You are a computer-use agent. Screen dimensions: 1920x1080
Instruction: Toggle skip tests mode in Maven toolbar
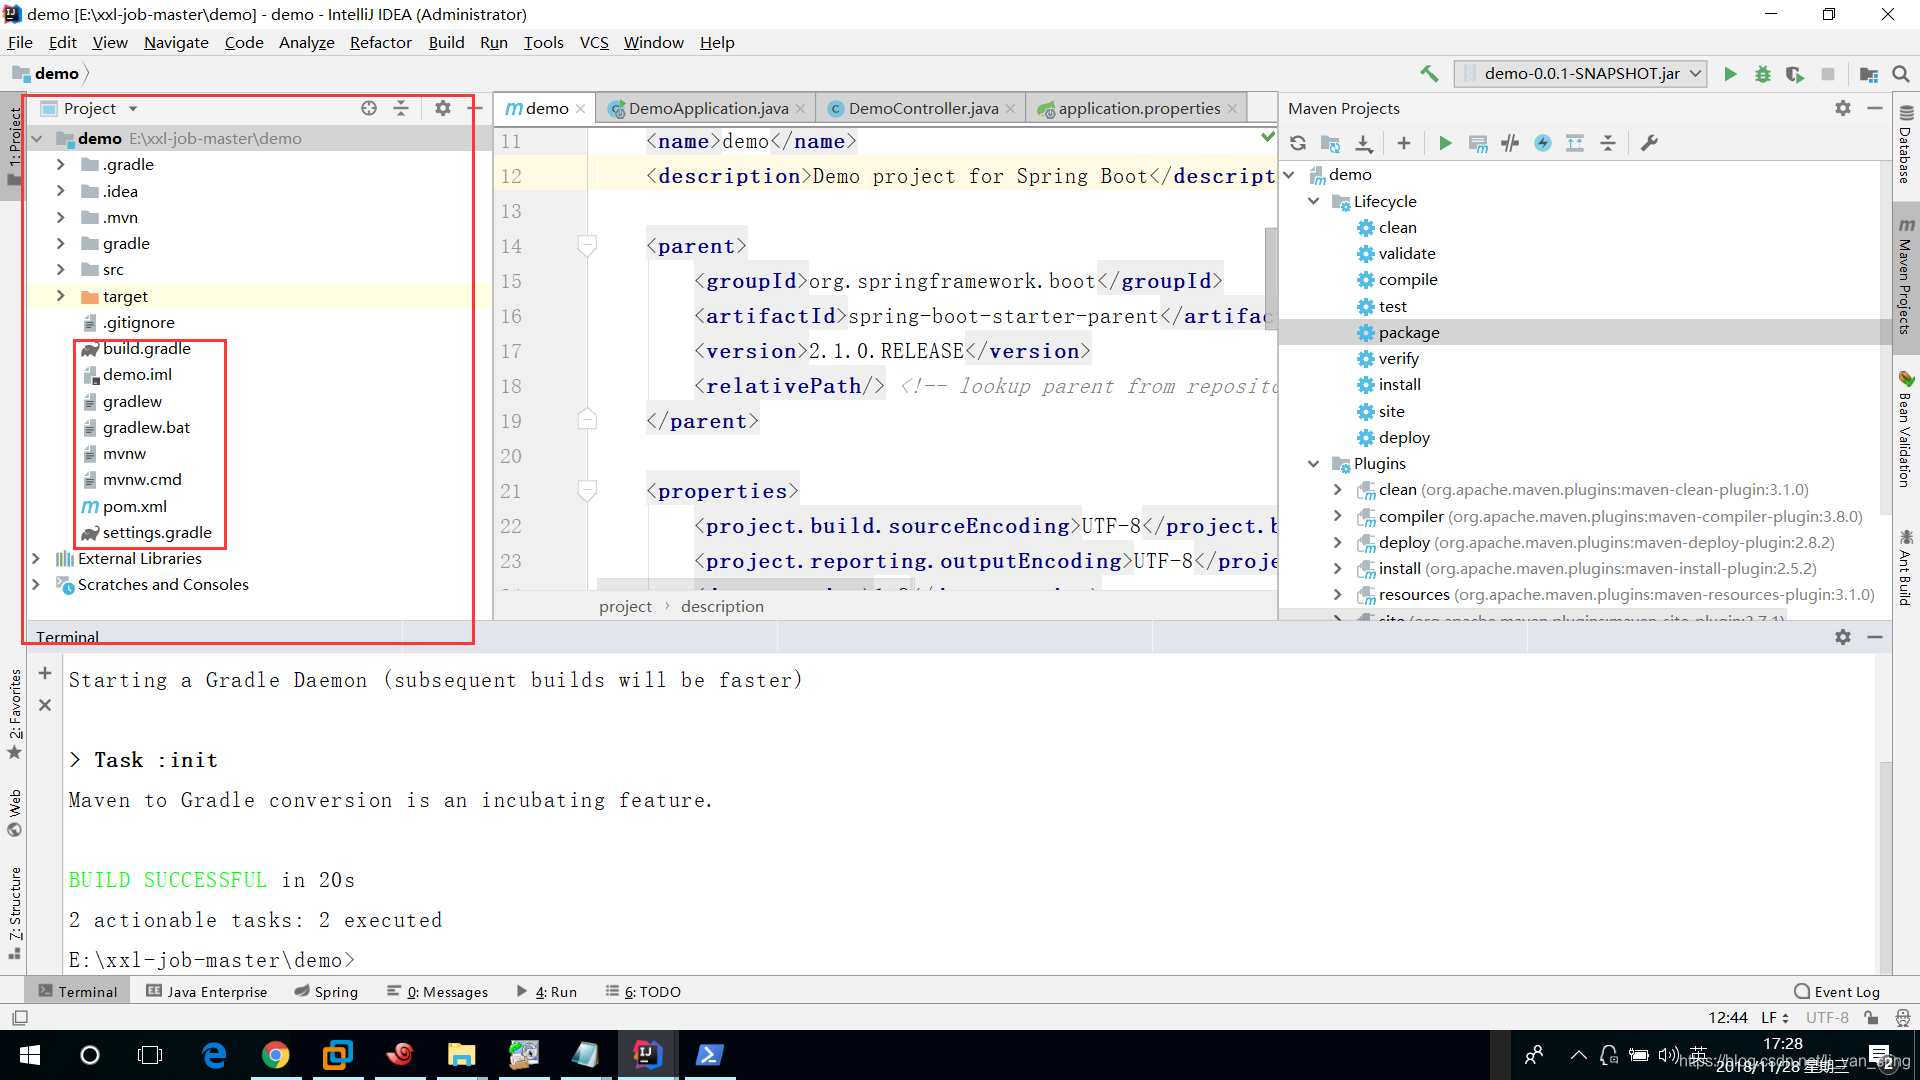(x=1543, y=143)
